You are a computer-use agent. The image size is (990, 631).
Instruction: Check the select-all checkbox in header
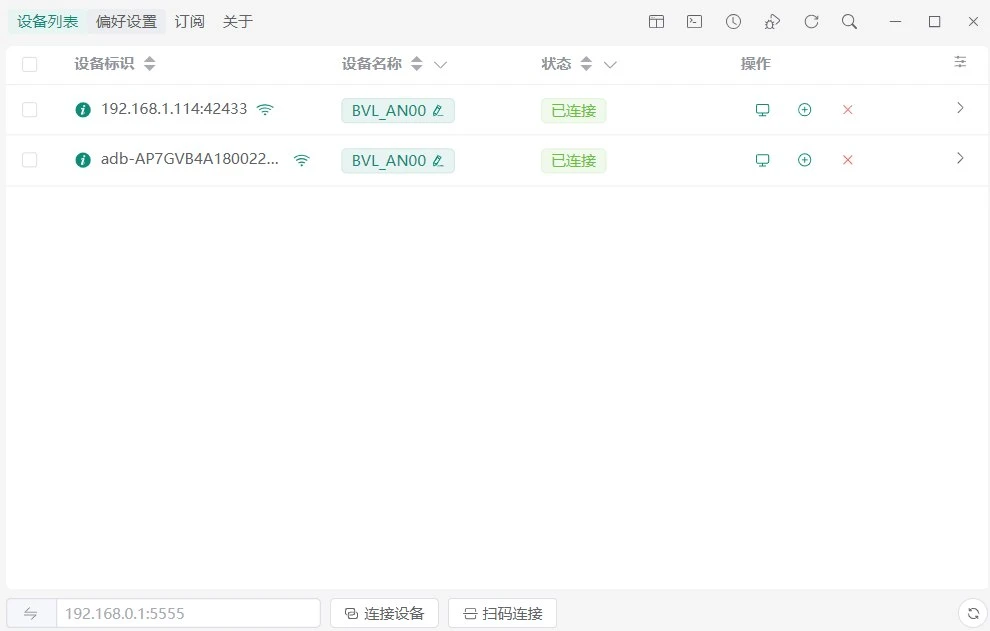click(x=30, y=64)
